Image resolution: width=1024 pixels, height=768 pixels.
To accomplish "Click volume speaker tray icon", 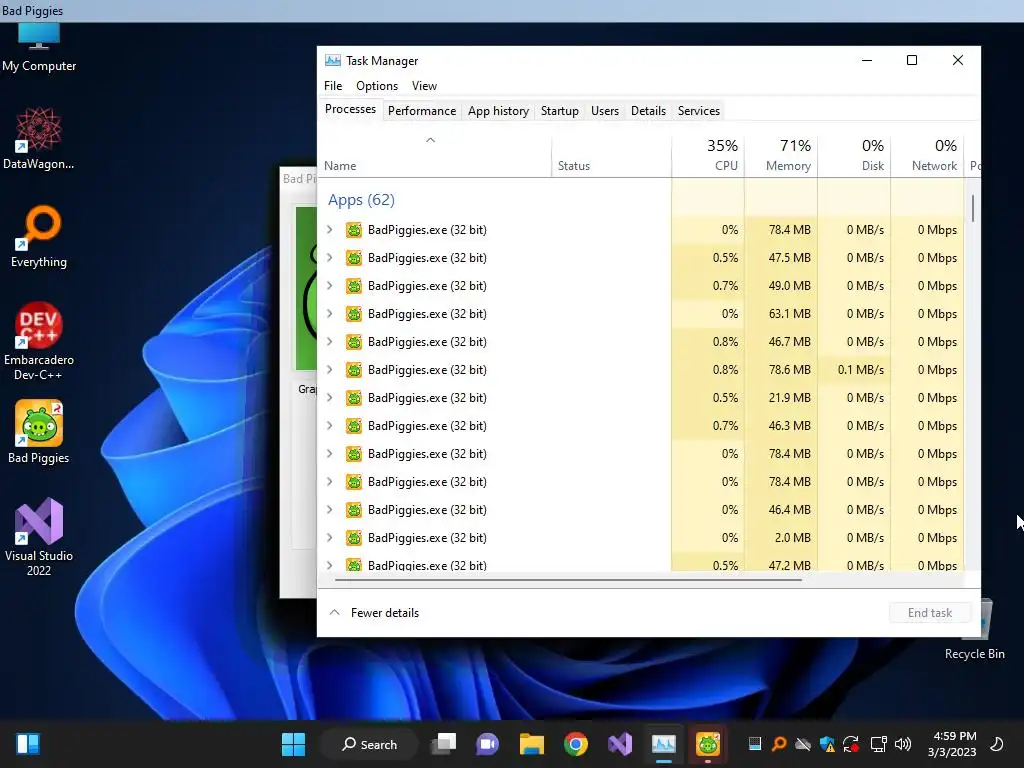I will coord(903,744).
